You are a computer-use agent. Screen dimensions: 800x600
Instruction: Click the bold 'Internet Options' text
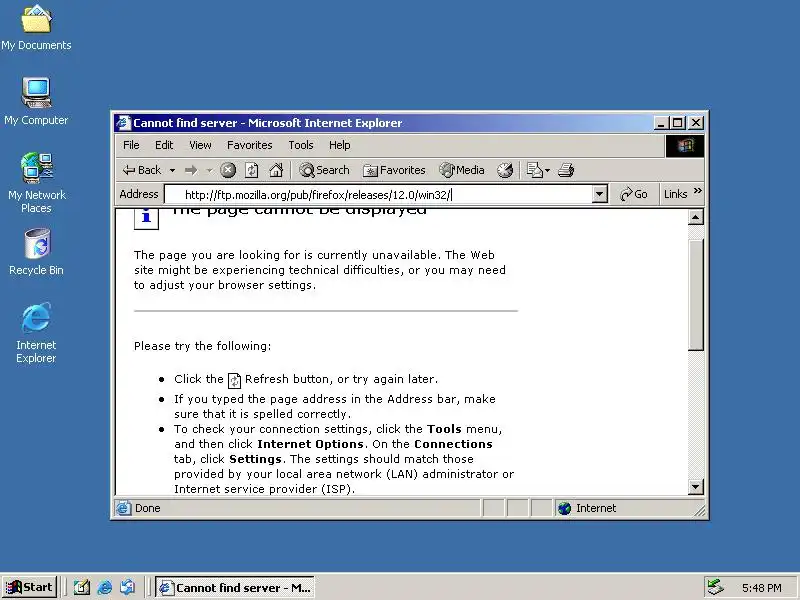[x=310, y=444]
